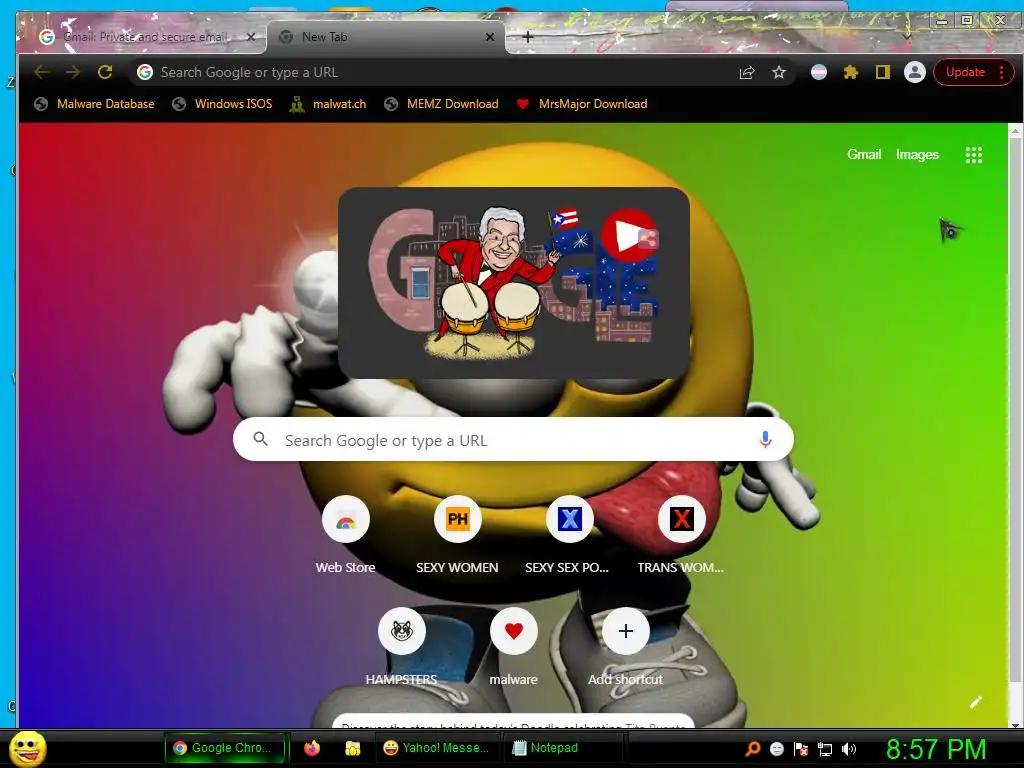Share the Google Doodle

point(648,239)
